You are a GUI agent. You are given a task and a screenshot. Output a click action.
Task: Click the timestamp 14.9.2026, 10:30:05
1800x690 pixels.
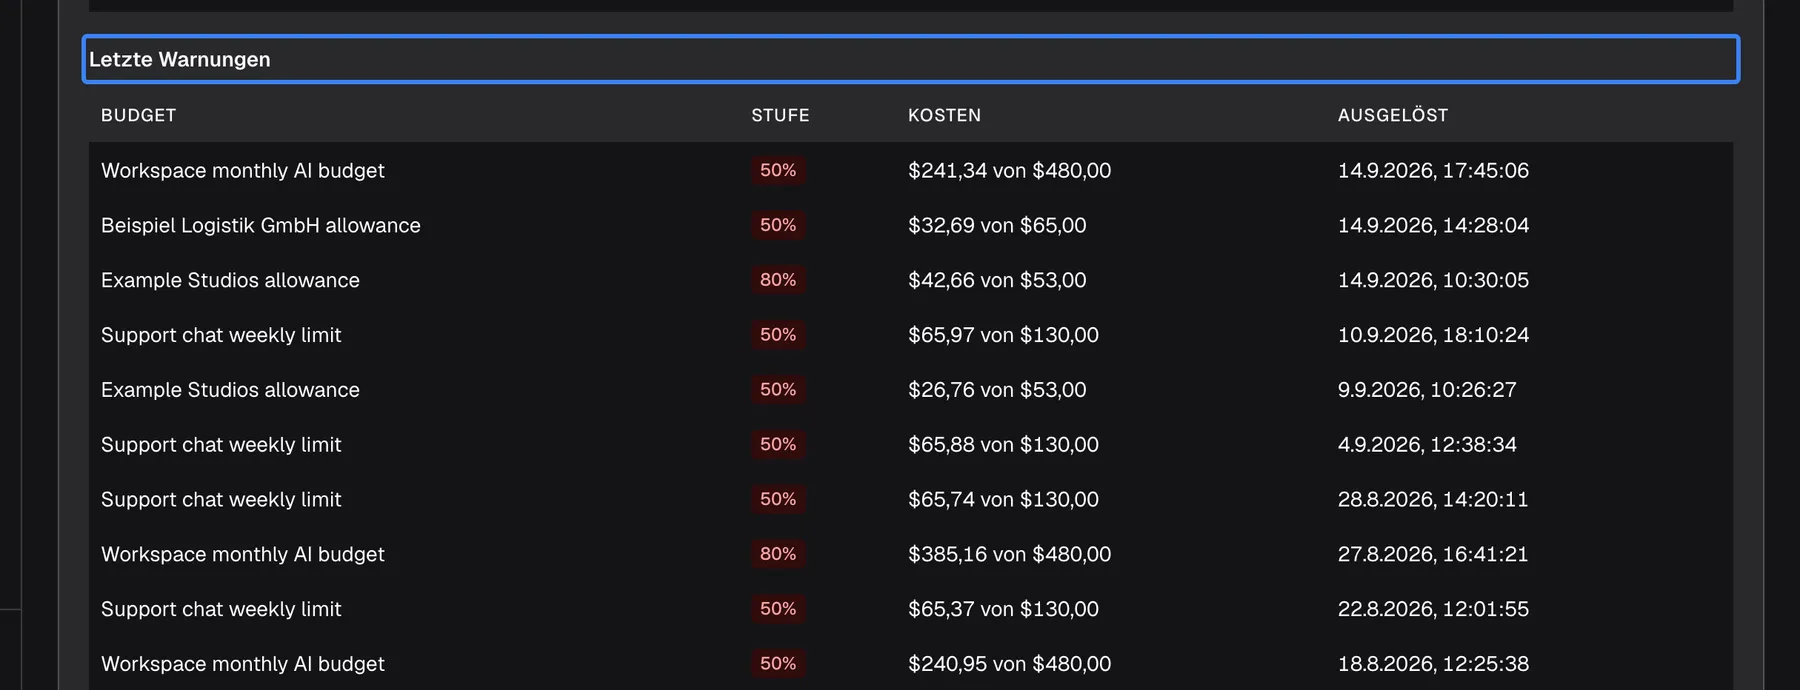point(1433,280)
